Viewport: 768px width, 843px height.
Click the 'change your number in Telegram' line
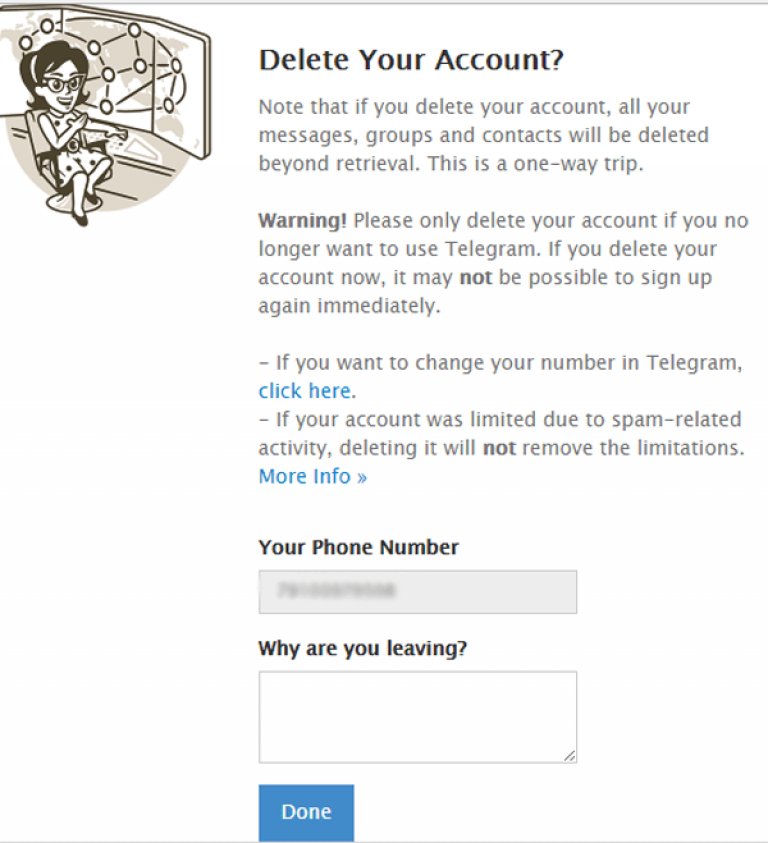[501, 363]
